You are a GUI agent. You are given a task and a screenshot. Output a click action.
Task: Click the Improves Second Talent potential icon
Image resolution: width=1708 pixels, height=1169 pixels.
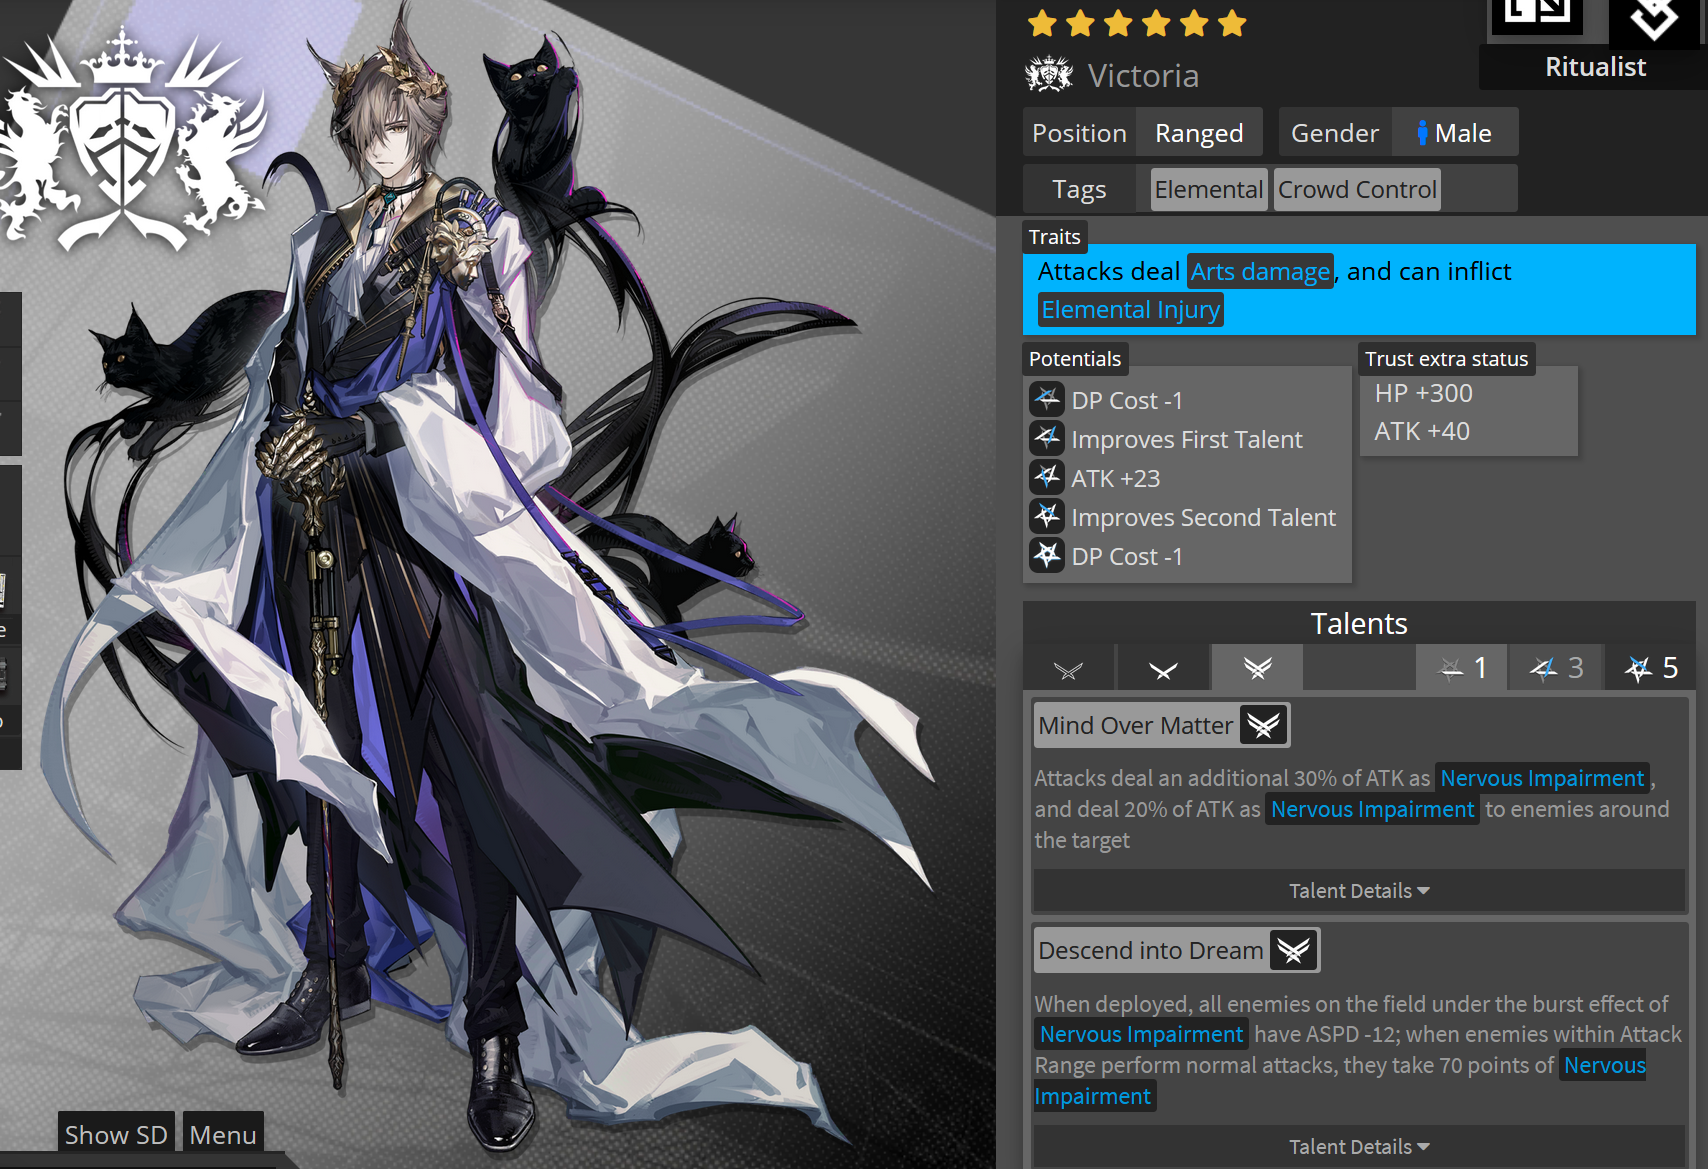click(x=1047, y=516)
